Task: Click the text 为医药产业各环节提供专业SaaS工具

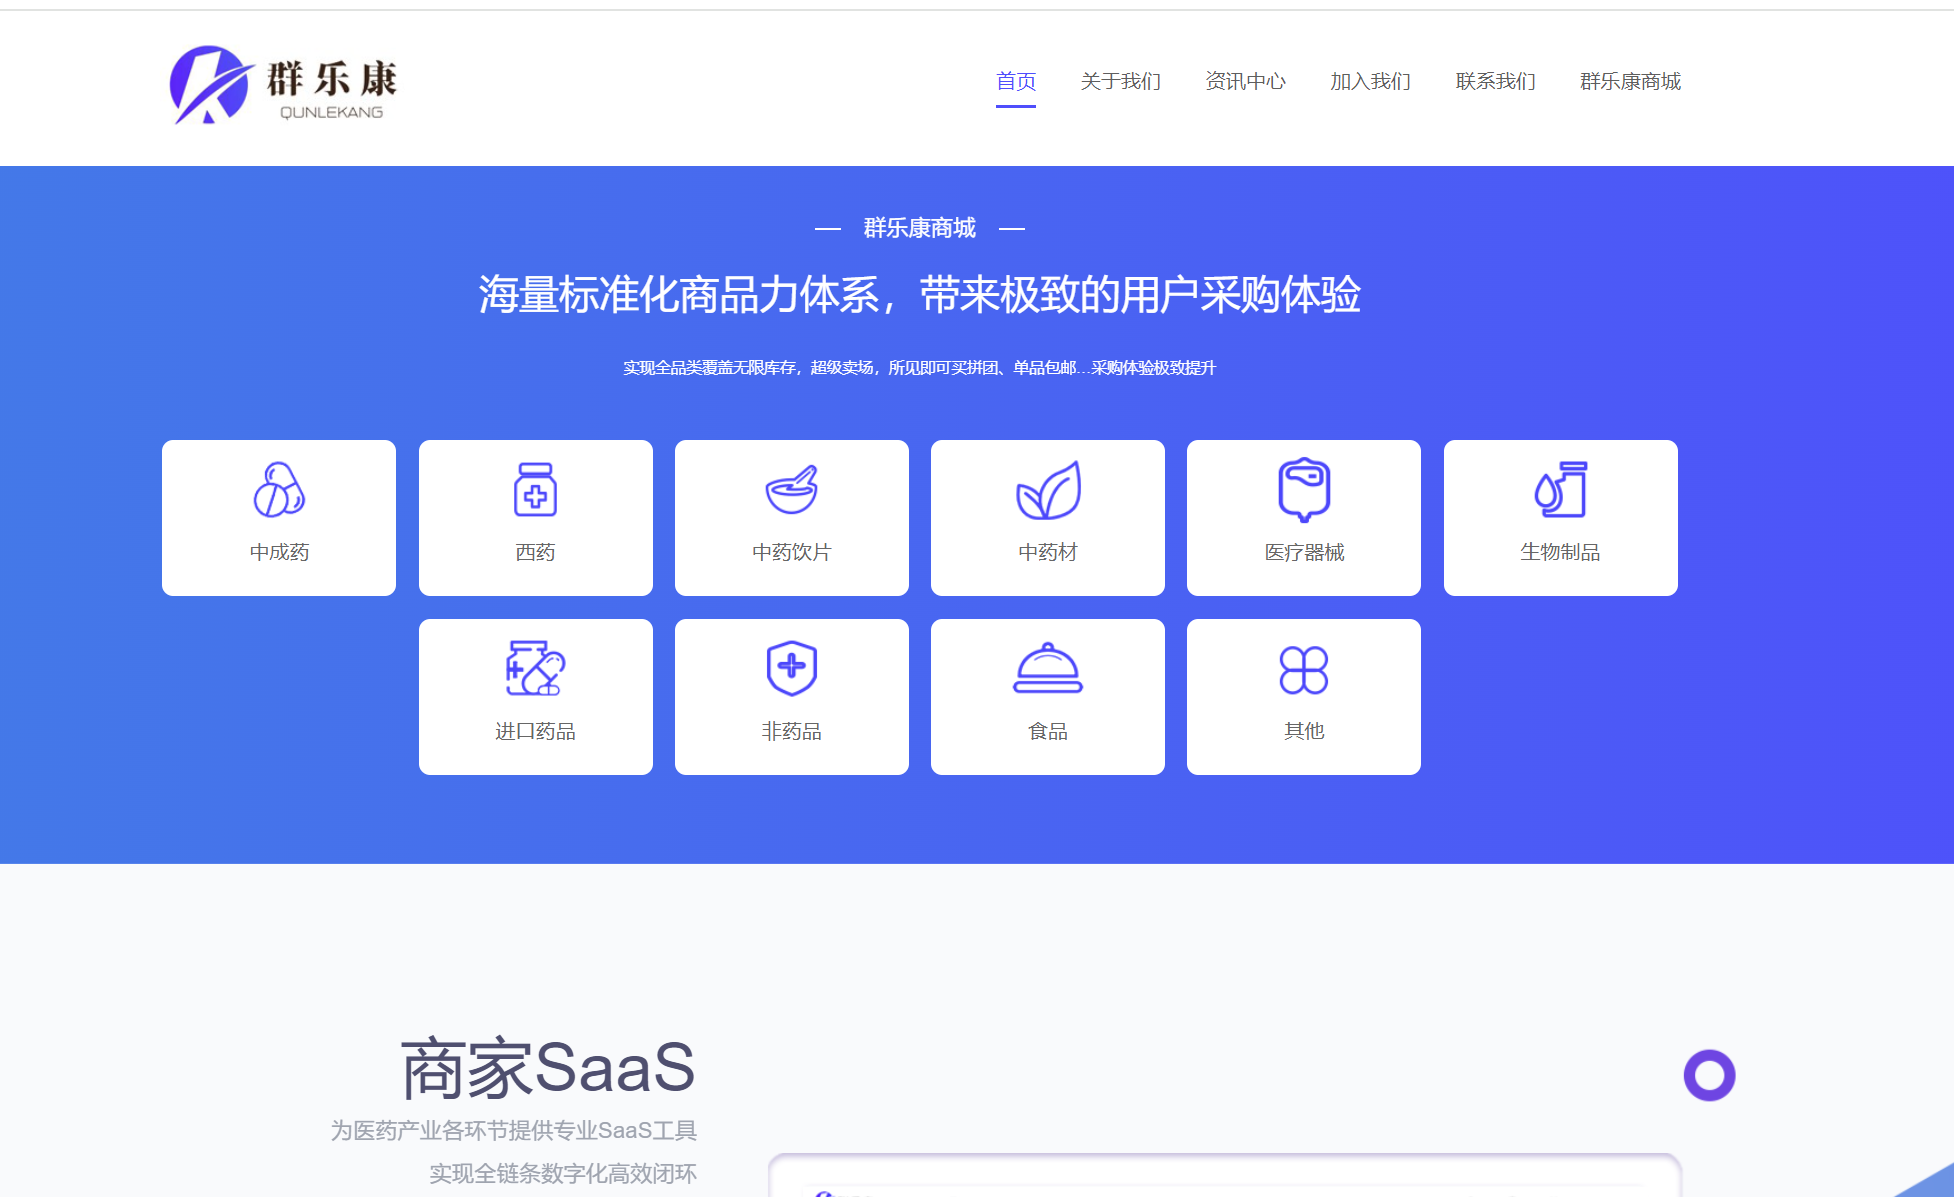Action: [x=514, y=1130]
